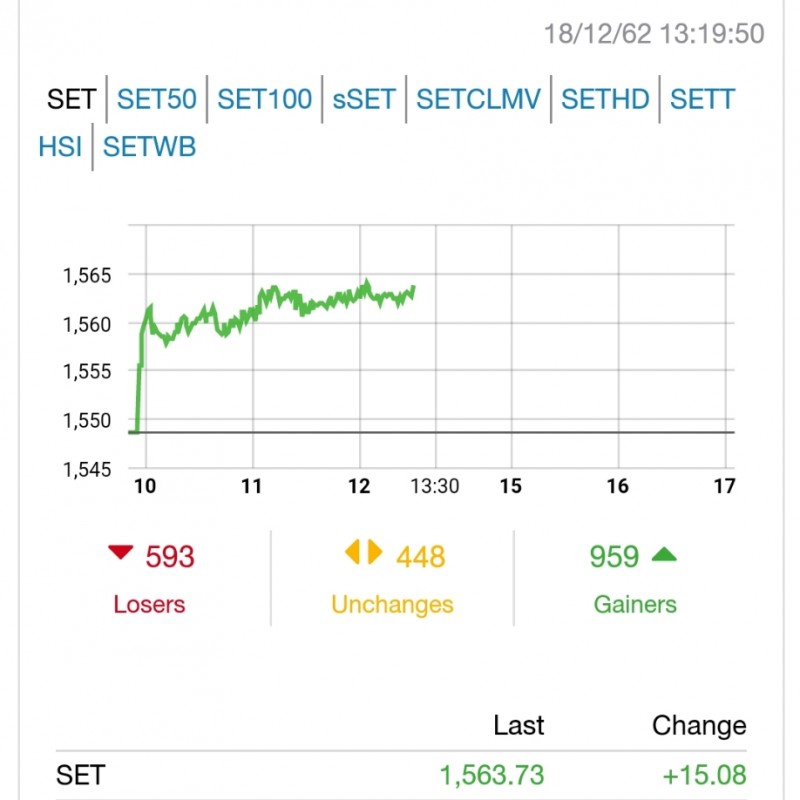
Task: Click the SET row in the table
Action: (401, 775)
